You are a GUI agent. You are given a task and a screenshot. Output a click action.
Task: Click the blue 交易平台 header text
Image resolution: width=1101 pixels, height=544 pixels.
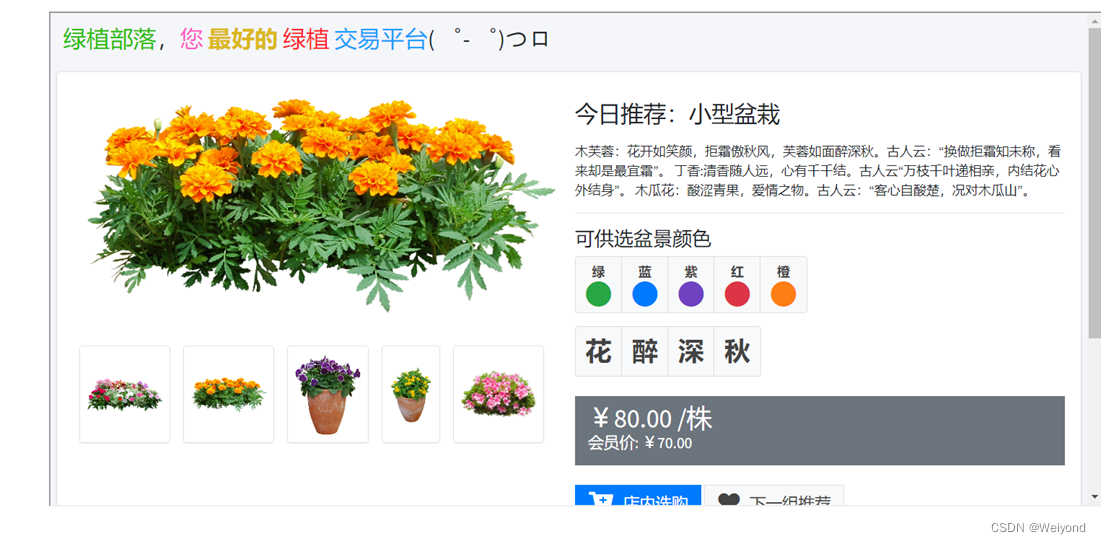(x=381, y=39)
